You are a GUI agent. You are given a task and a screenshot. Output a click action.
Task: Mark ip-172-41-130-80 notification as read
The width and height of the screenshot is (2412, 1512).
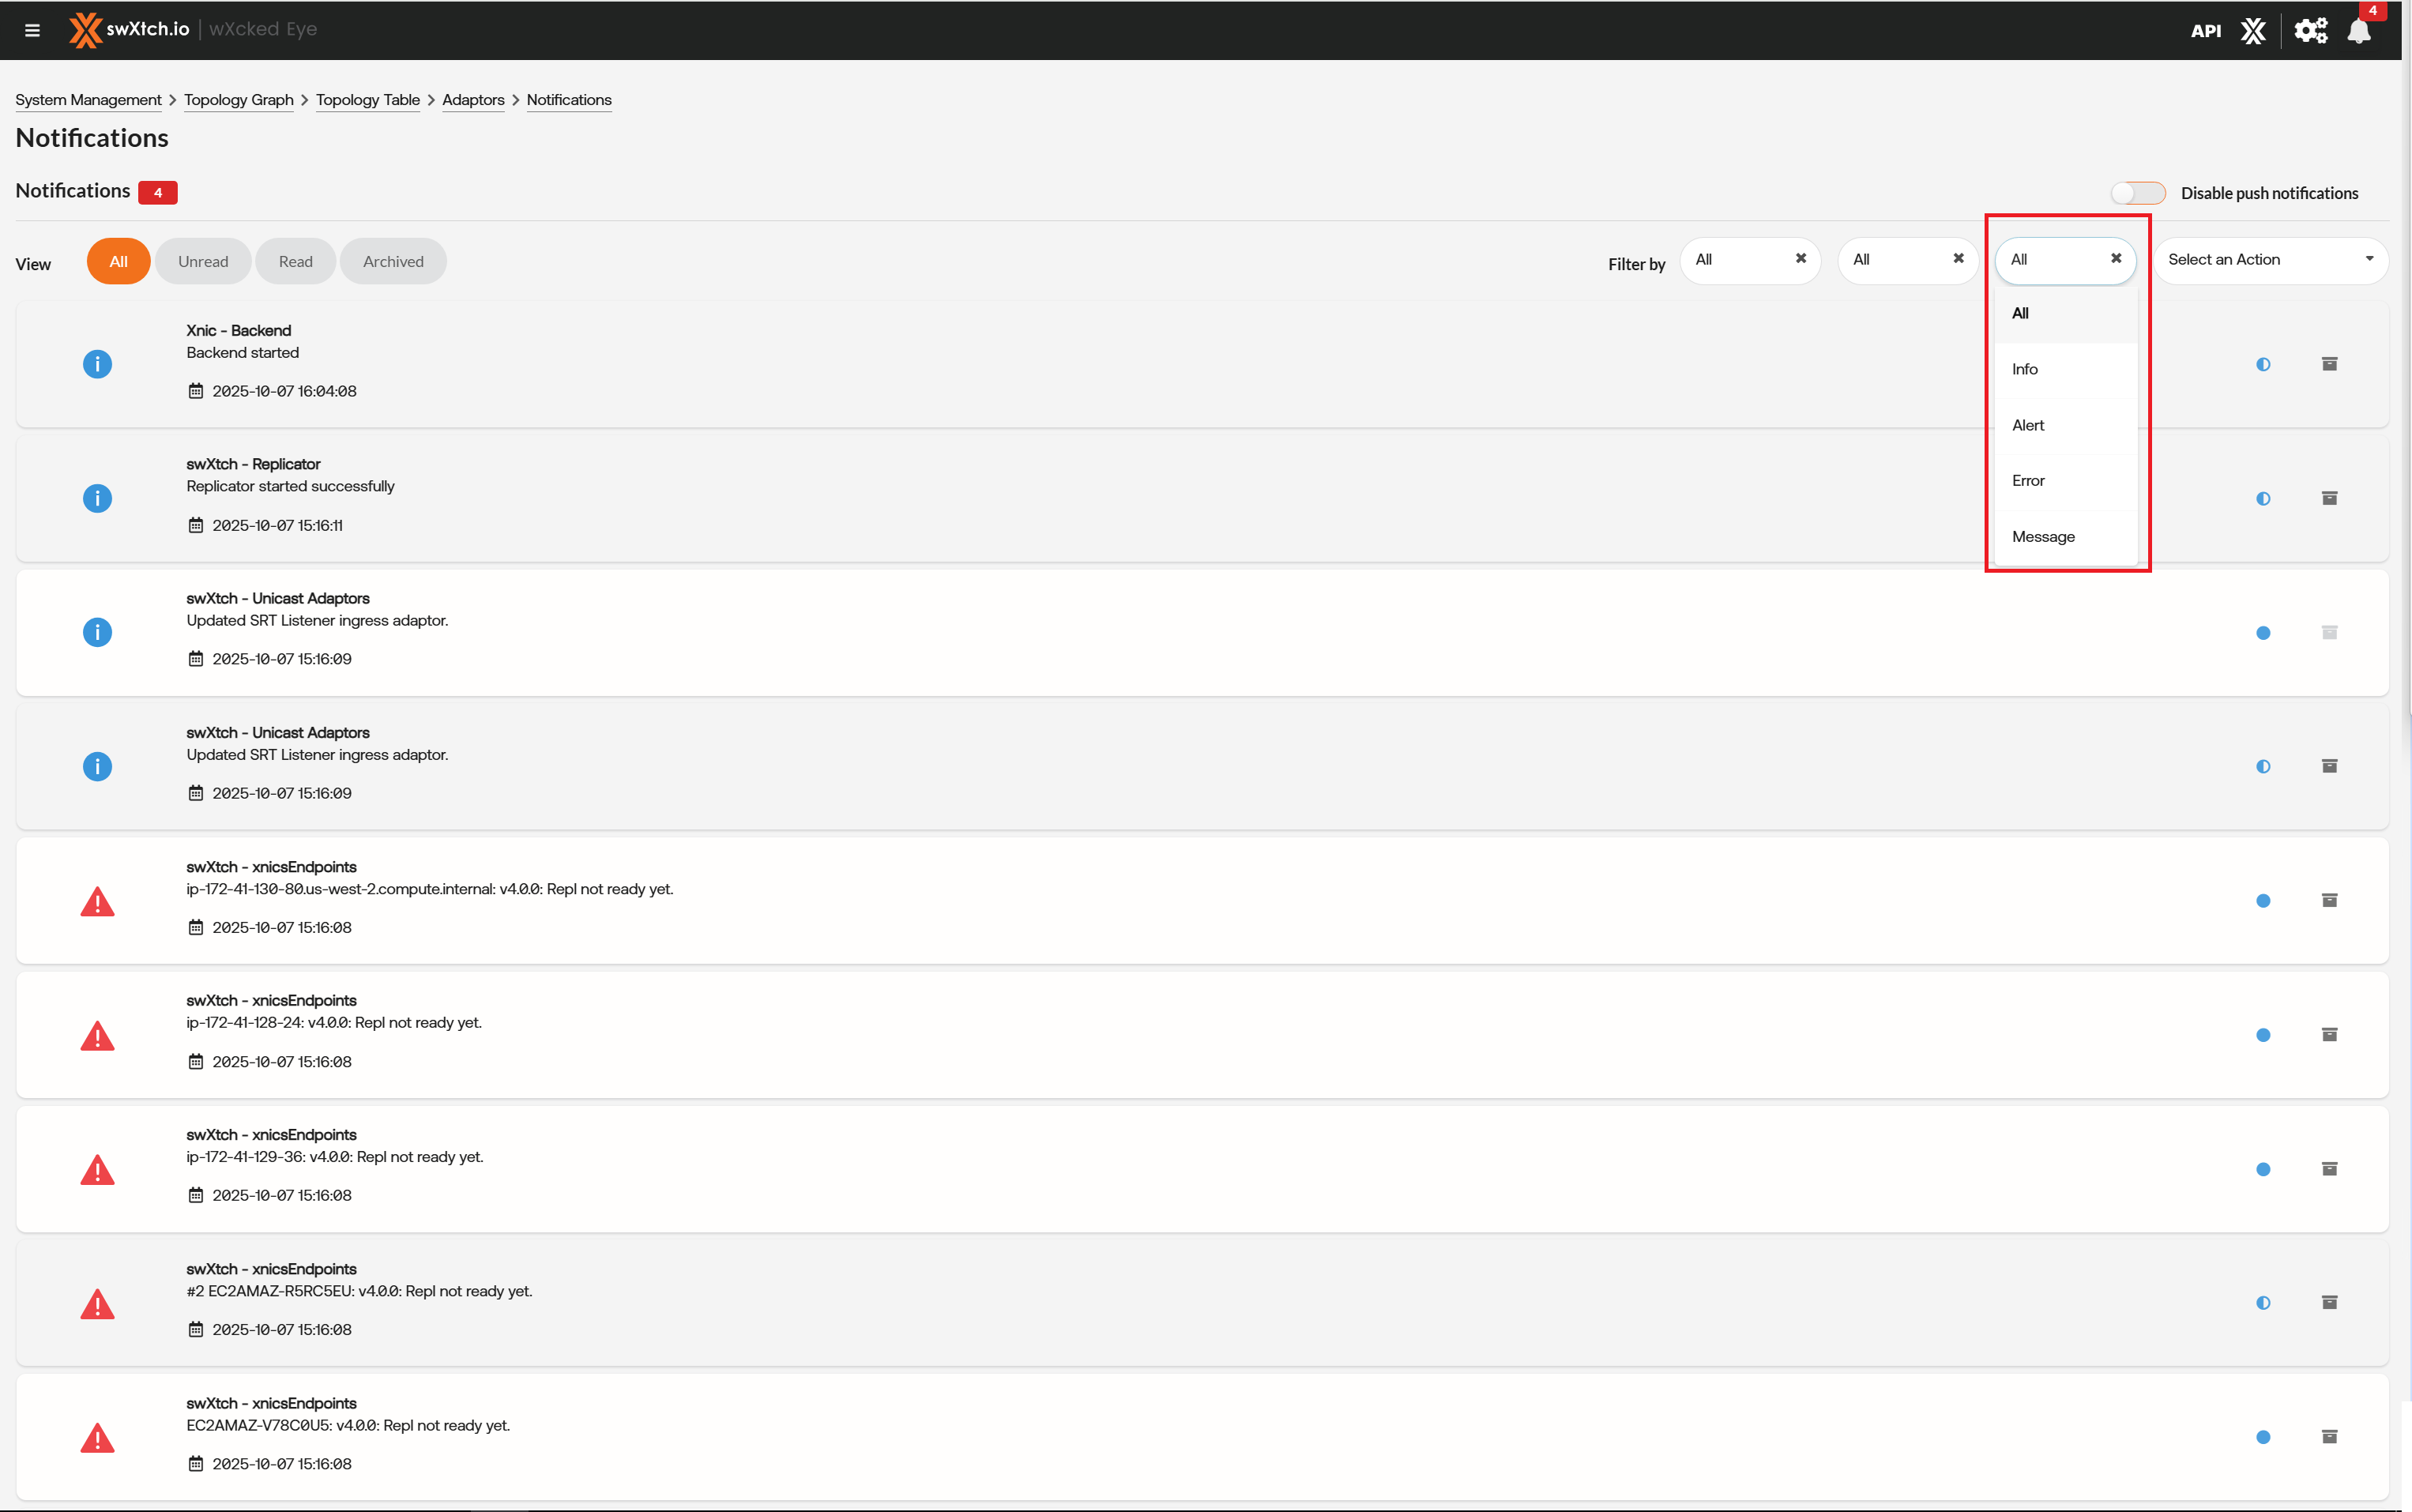[2263, 901]
